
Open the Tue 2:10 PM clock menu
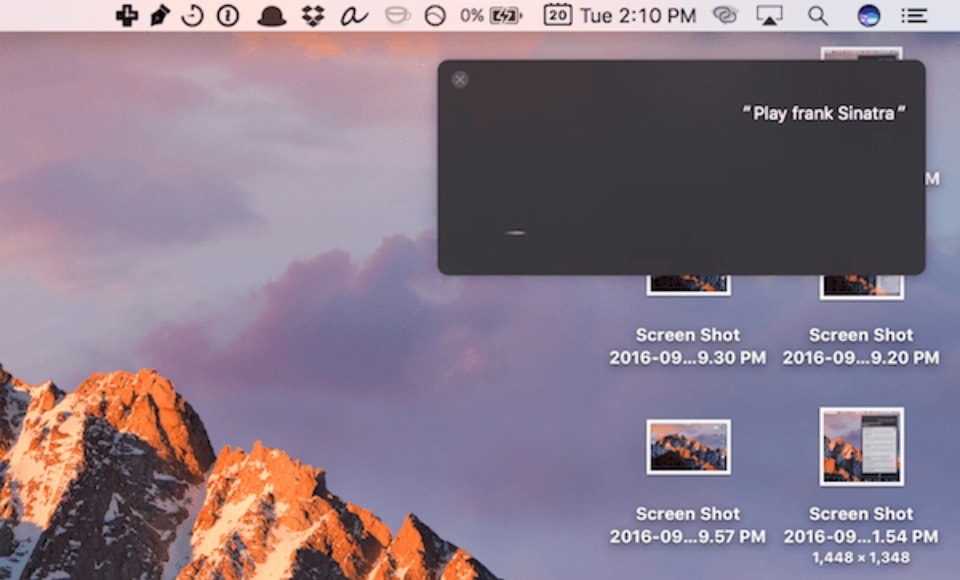[x=638, y=15]
